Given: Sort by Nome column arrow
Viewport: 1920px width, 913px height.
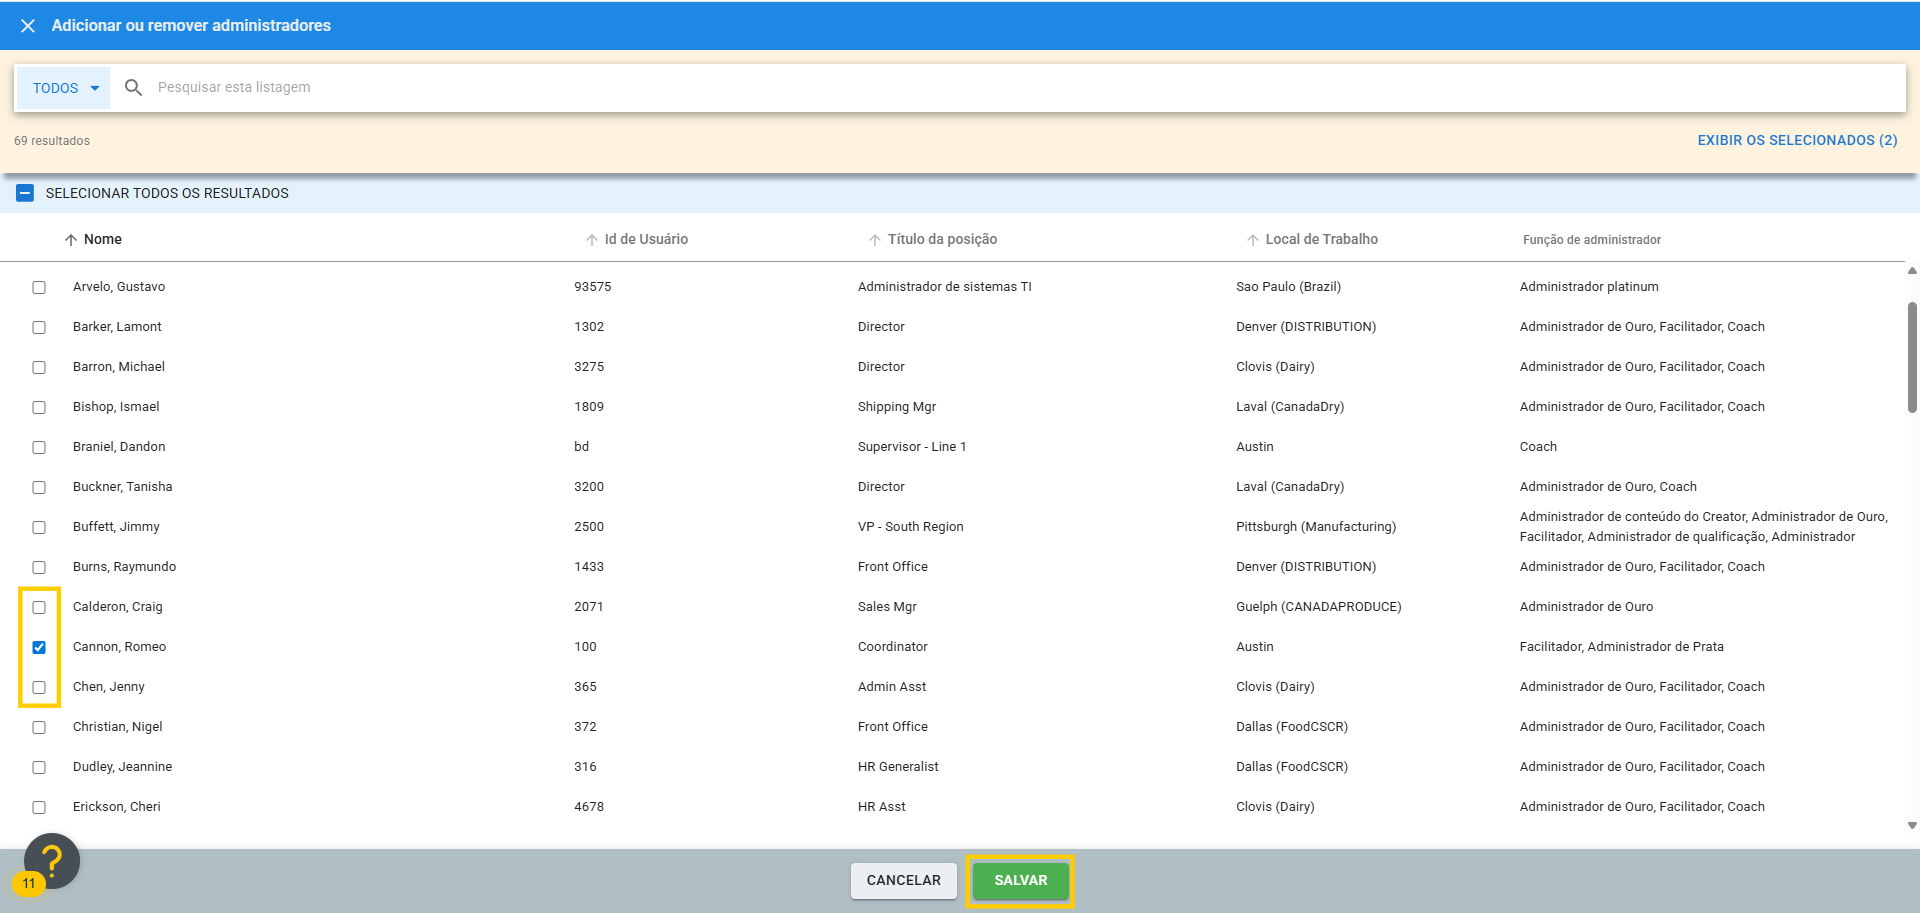Looking at the screenshot, I should pos(71,240).
